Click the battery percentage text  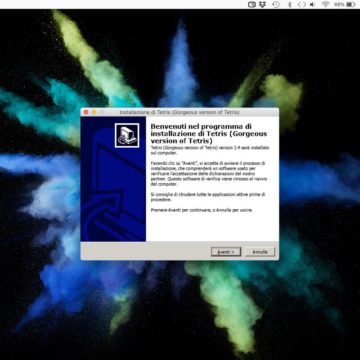339,4
